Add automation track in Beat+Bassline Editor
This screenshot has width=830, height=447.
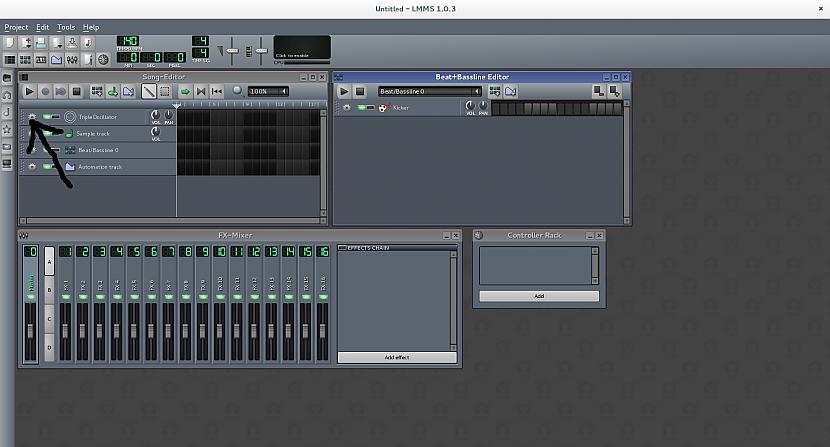[x=511, y=92]
